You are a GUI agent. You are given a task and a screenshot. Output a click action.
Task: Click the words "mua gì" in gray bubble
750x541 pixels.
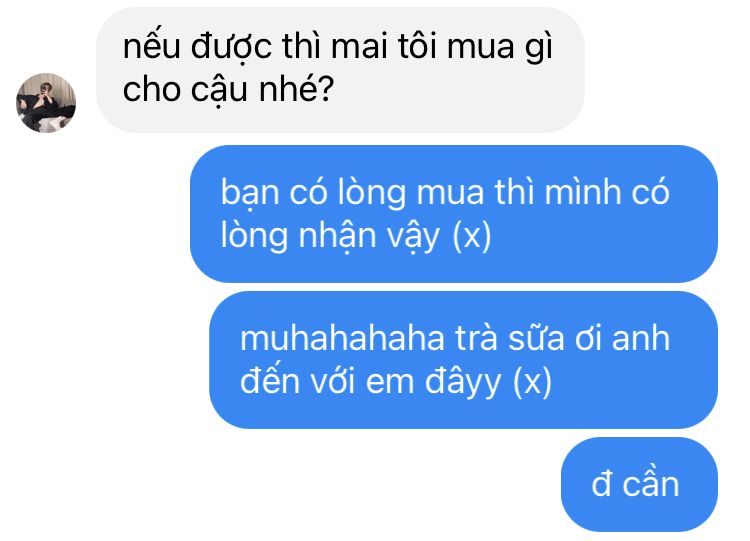tap(500, 49)
